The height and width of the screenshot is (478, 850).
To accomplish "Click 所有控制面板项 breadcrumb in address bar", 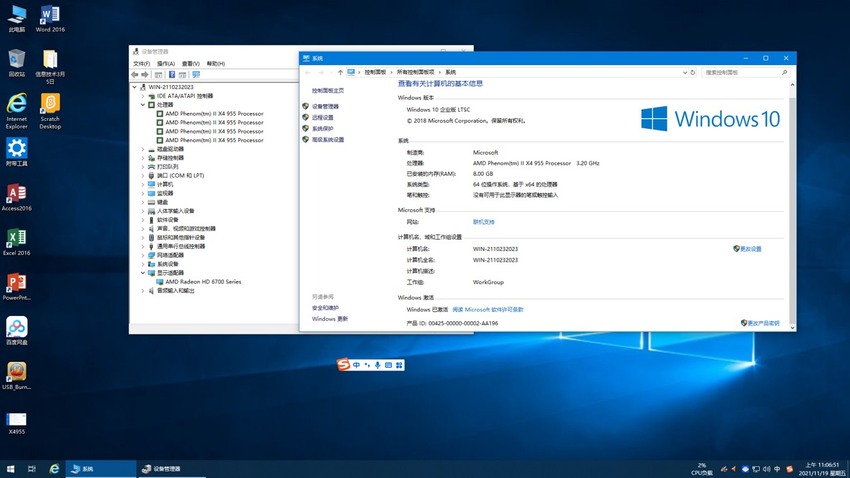I will pyautogui.click(x=415, y=72).
